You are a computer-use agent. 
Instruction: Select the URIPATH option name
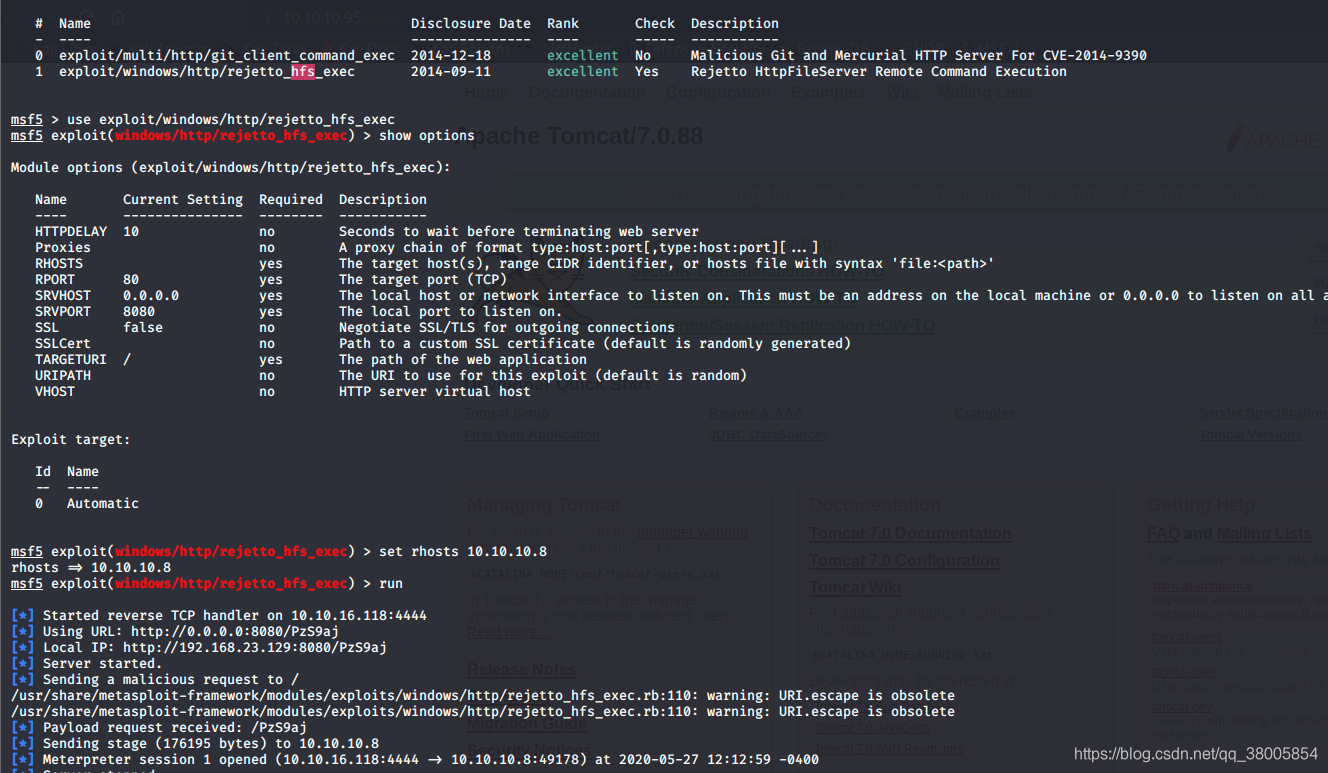pyautogui.click(x=63, y=375)
